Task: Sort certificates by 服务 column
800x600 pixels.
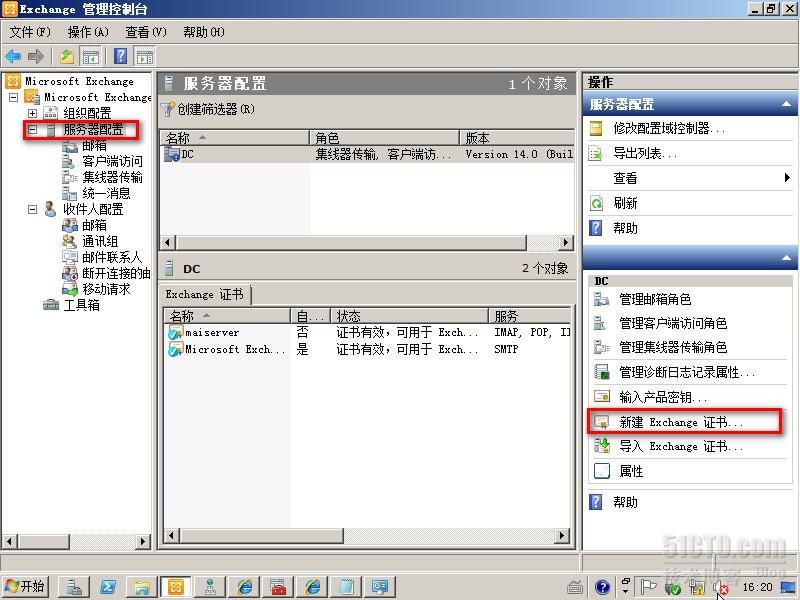Action: (x=530, y=316)
